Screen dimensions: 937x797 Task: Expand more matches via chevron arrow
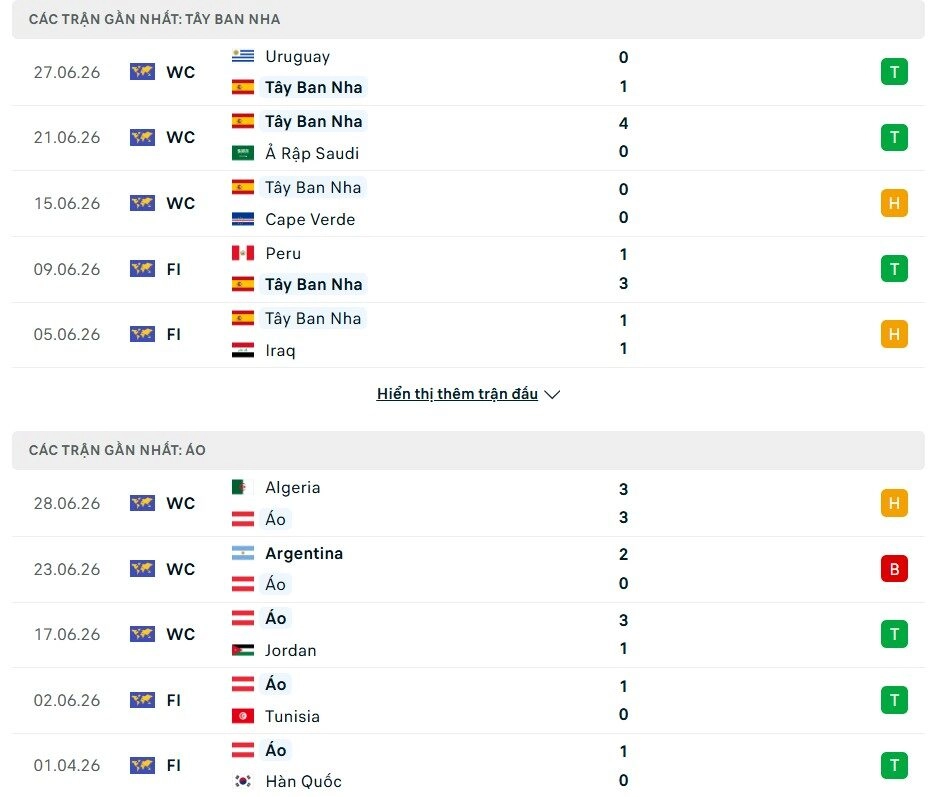point(552,394)
